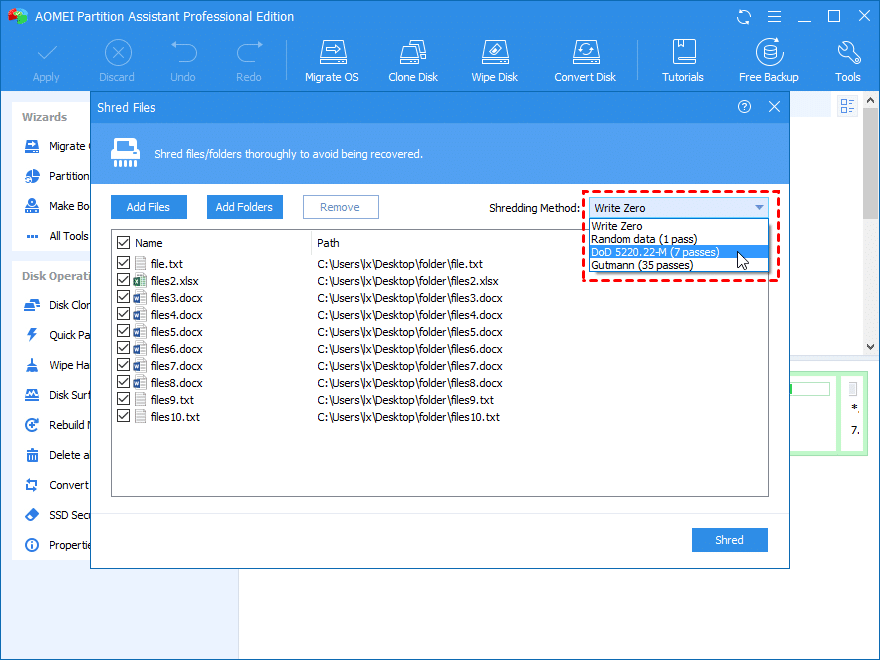Click the Discard toolbar icon

tap(118, 53)
